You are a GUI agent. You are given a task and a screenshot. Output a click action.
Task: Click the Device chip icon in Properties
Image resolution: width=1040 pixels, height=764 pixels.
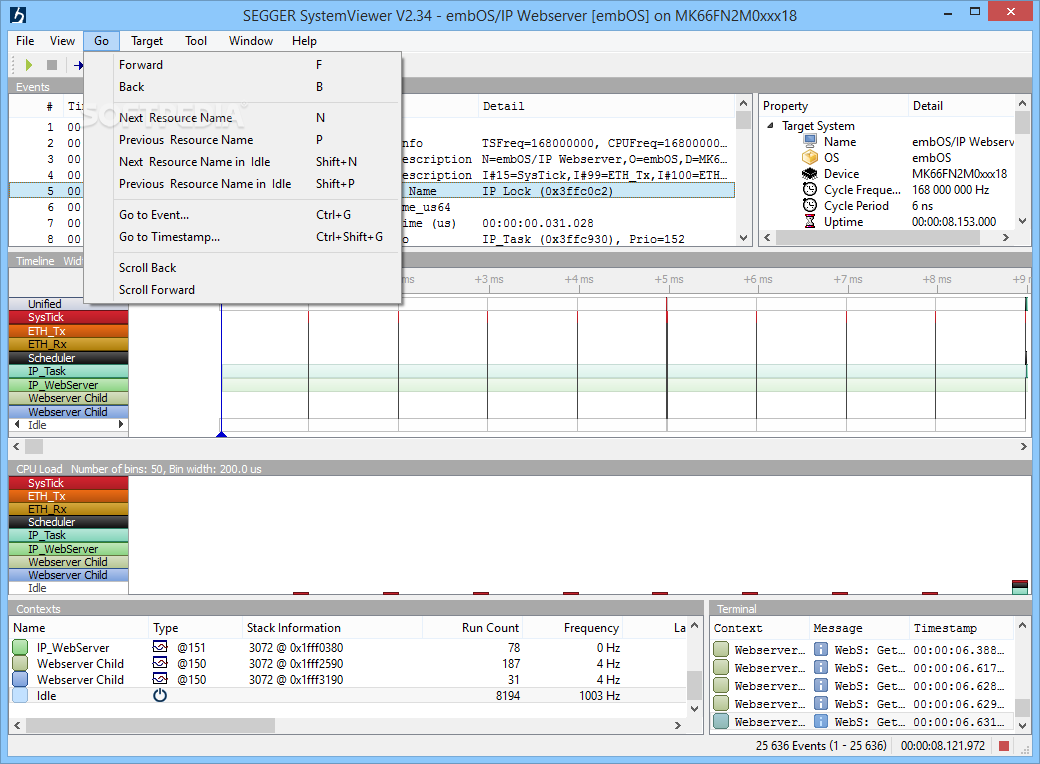810,174
